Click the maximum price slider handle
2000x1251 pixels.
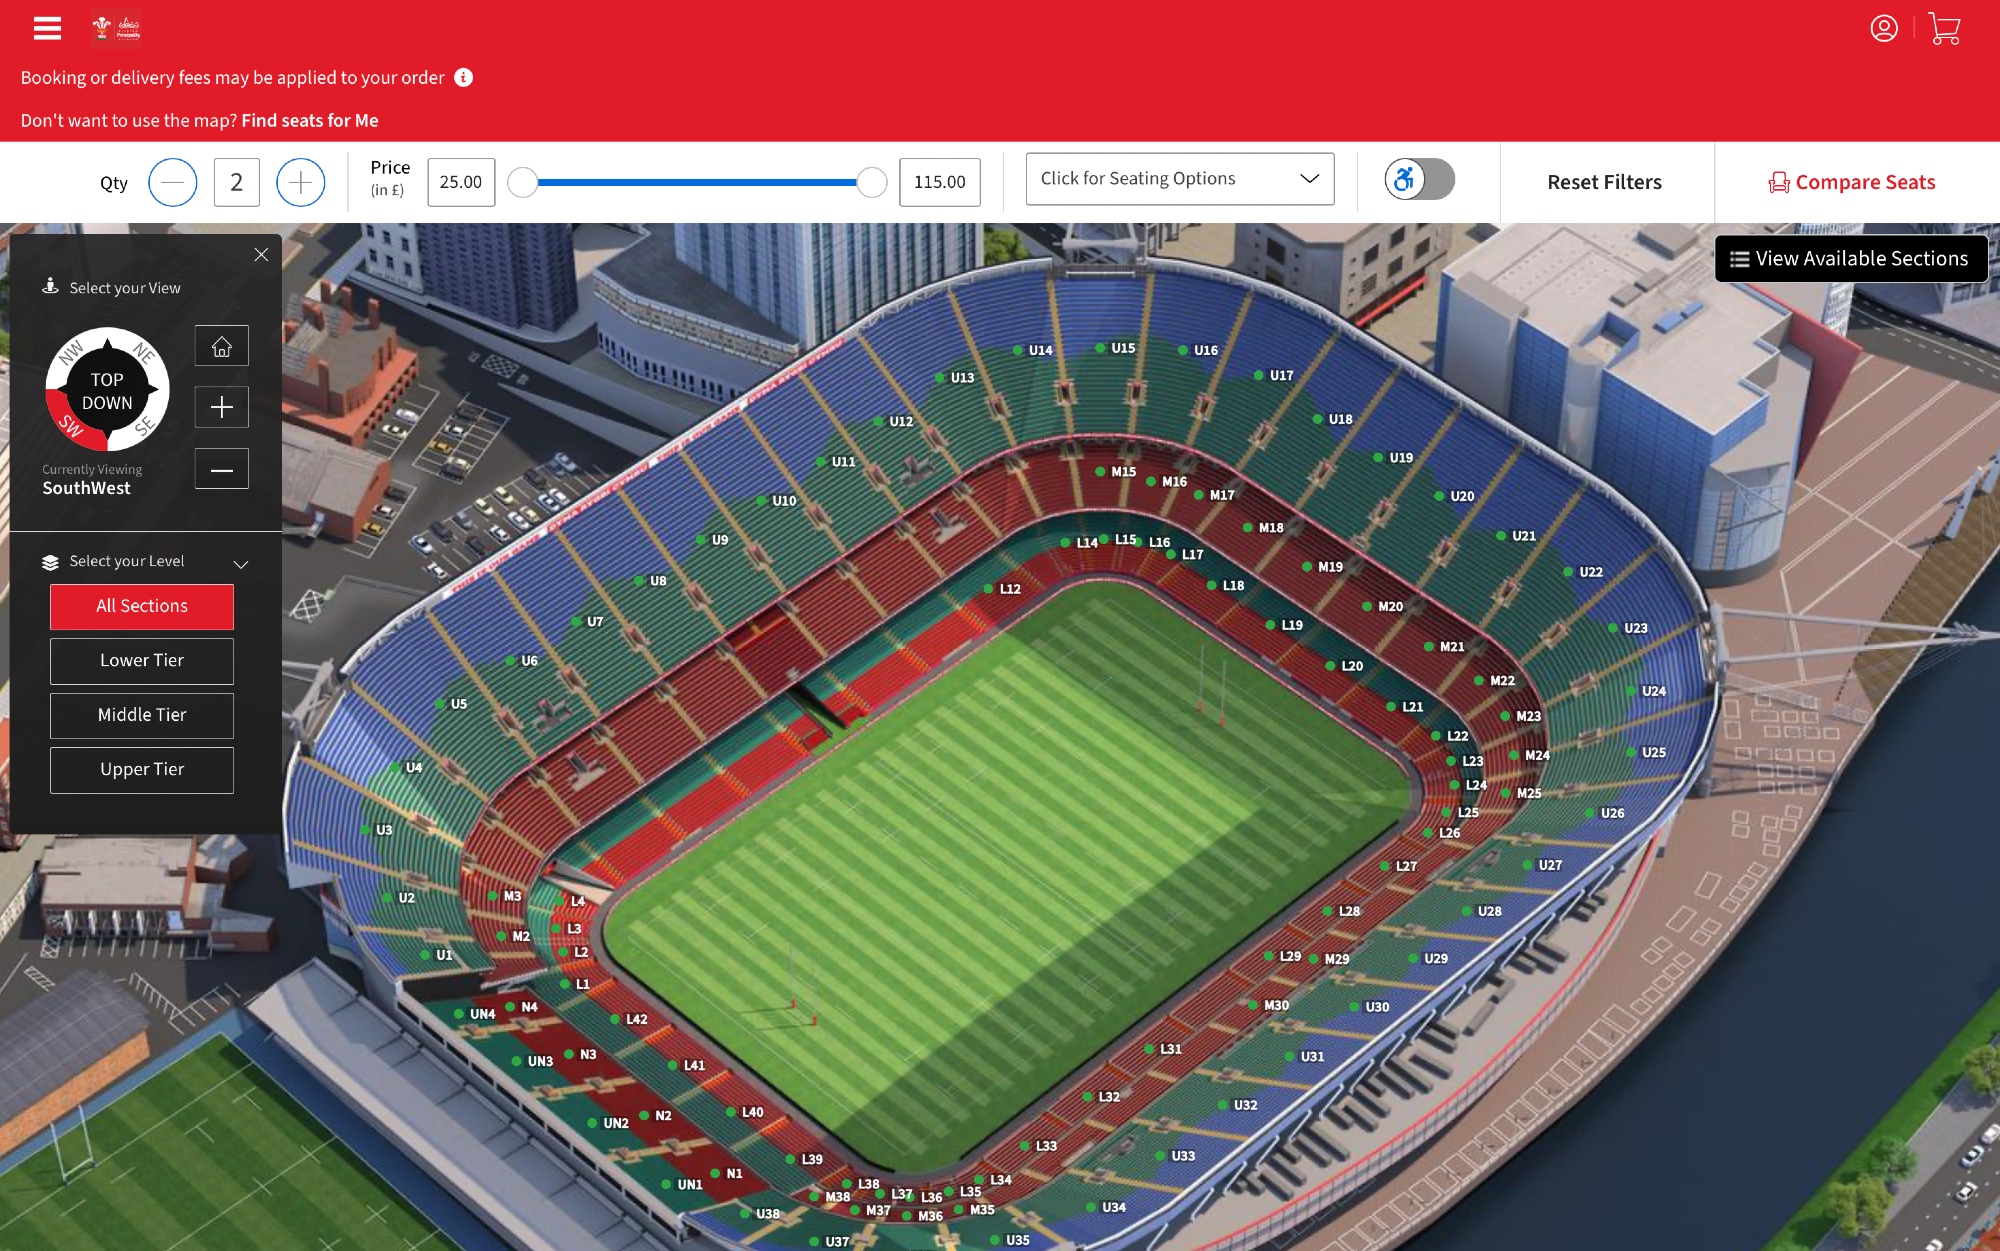coord(872,182)
